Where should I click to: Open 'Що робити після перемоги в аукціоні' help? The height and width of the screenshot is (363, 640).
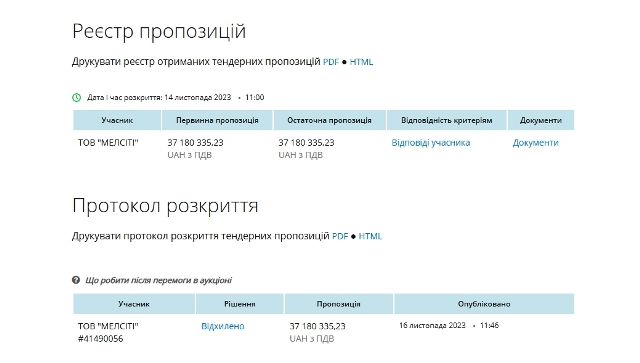pyautogui.click(x=158, y=280)
